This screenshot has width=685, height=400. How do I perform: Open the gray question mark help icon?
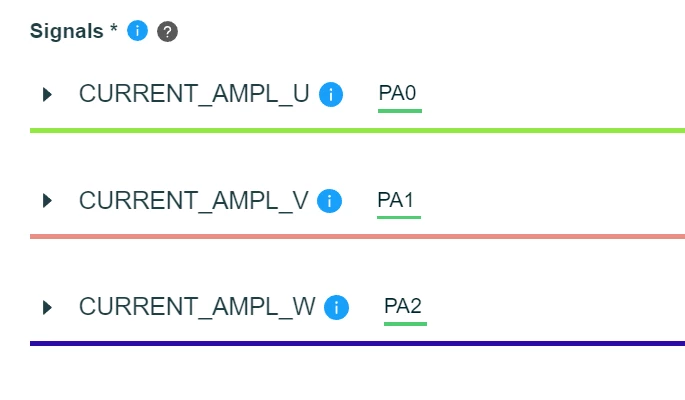[x=167, y=31]
